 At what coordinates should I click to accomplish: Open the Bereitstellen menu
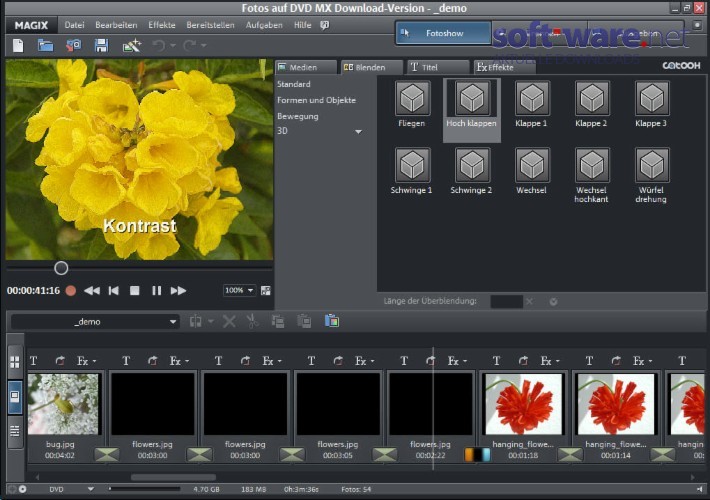211,25
